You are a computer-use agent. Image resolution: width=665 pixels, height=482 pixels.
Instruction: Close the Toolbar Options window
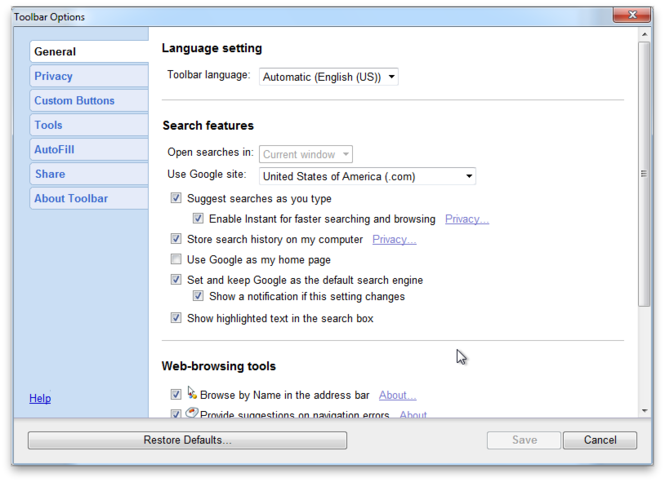[631, 15]
